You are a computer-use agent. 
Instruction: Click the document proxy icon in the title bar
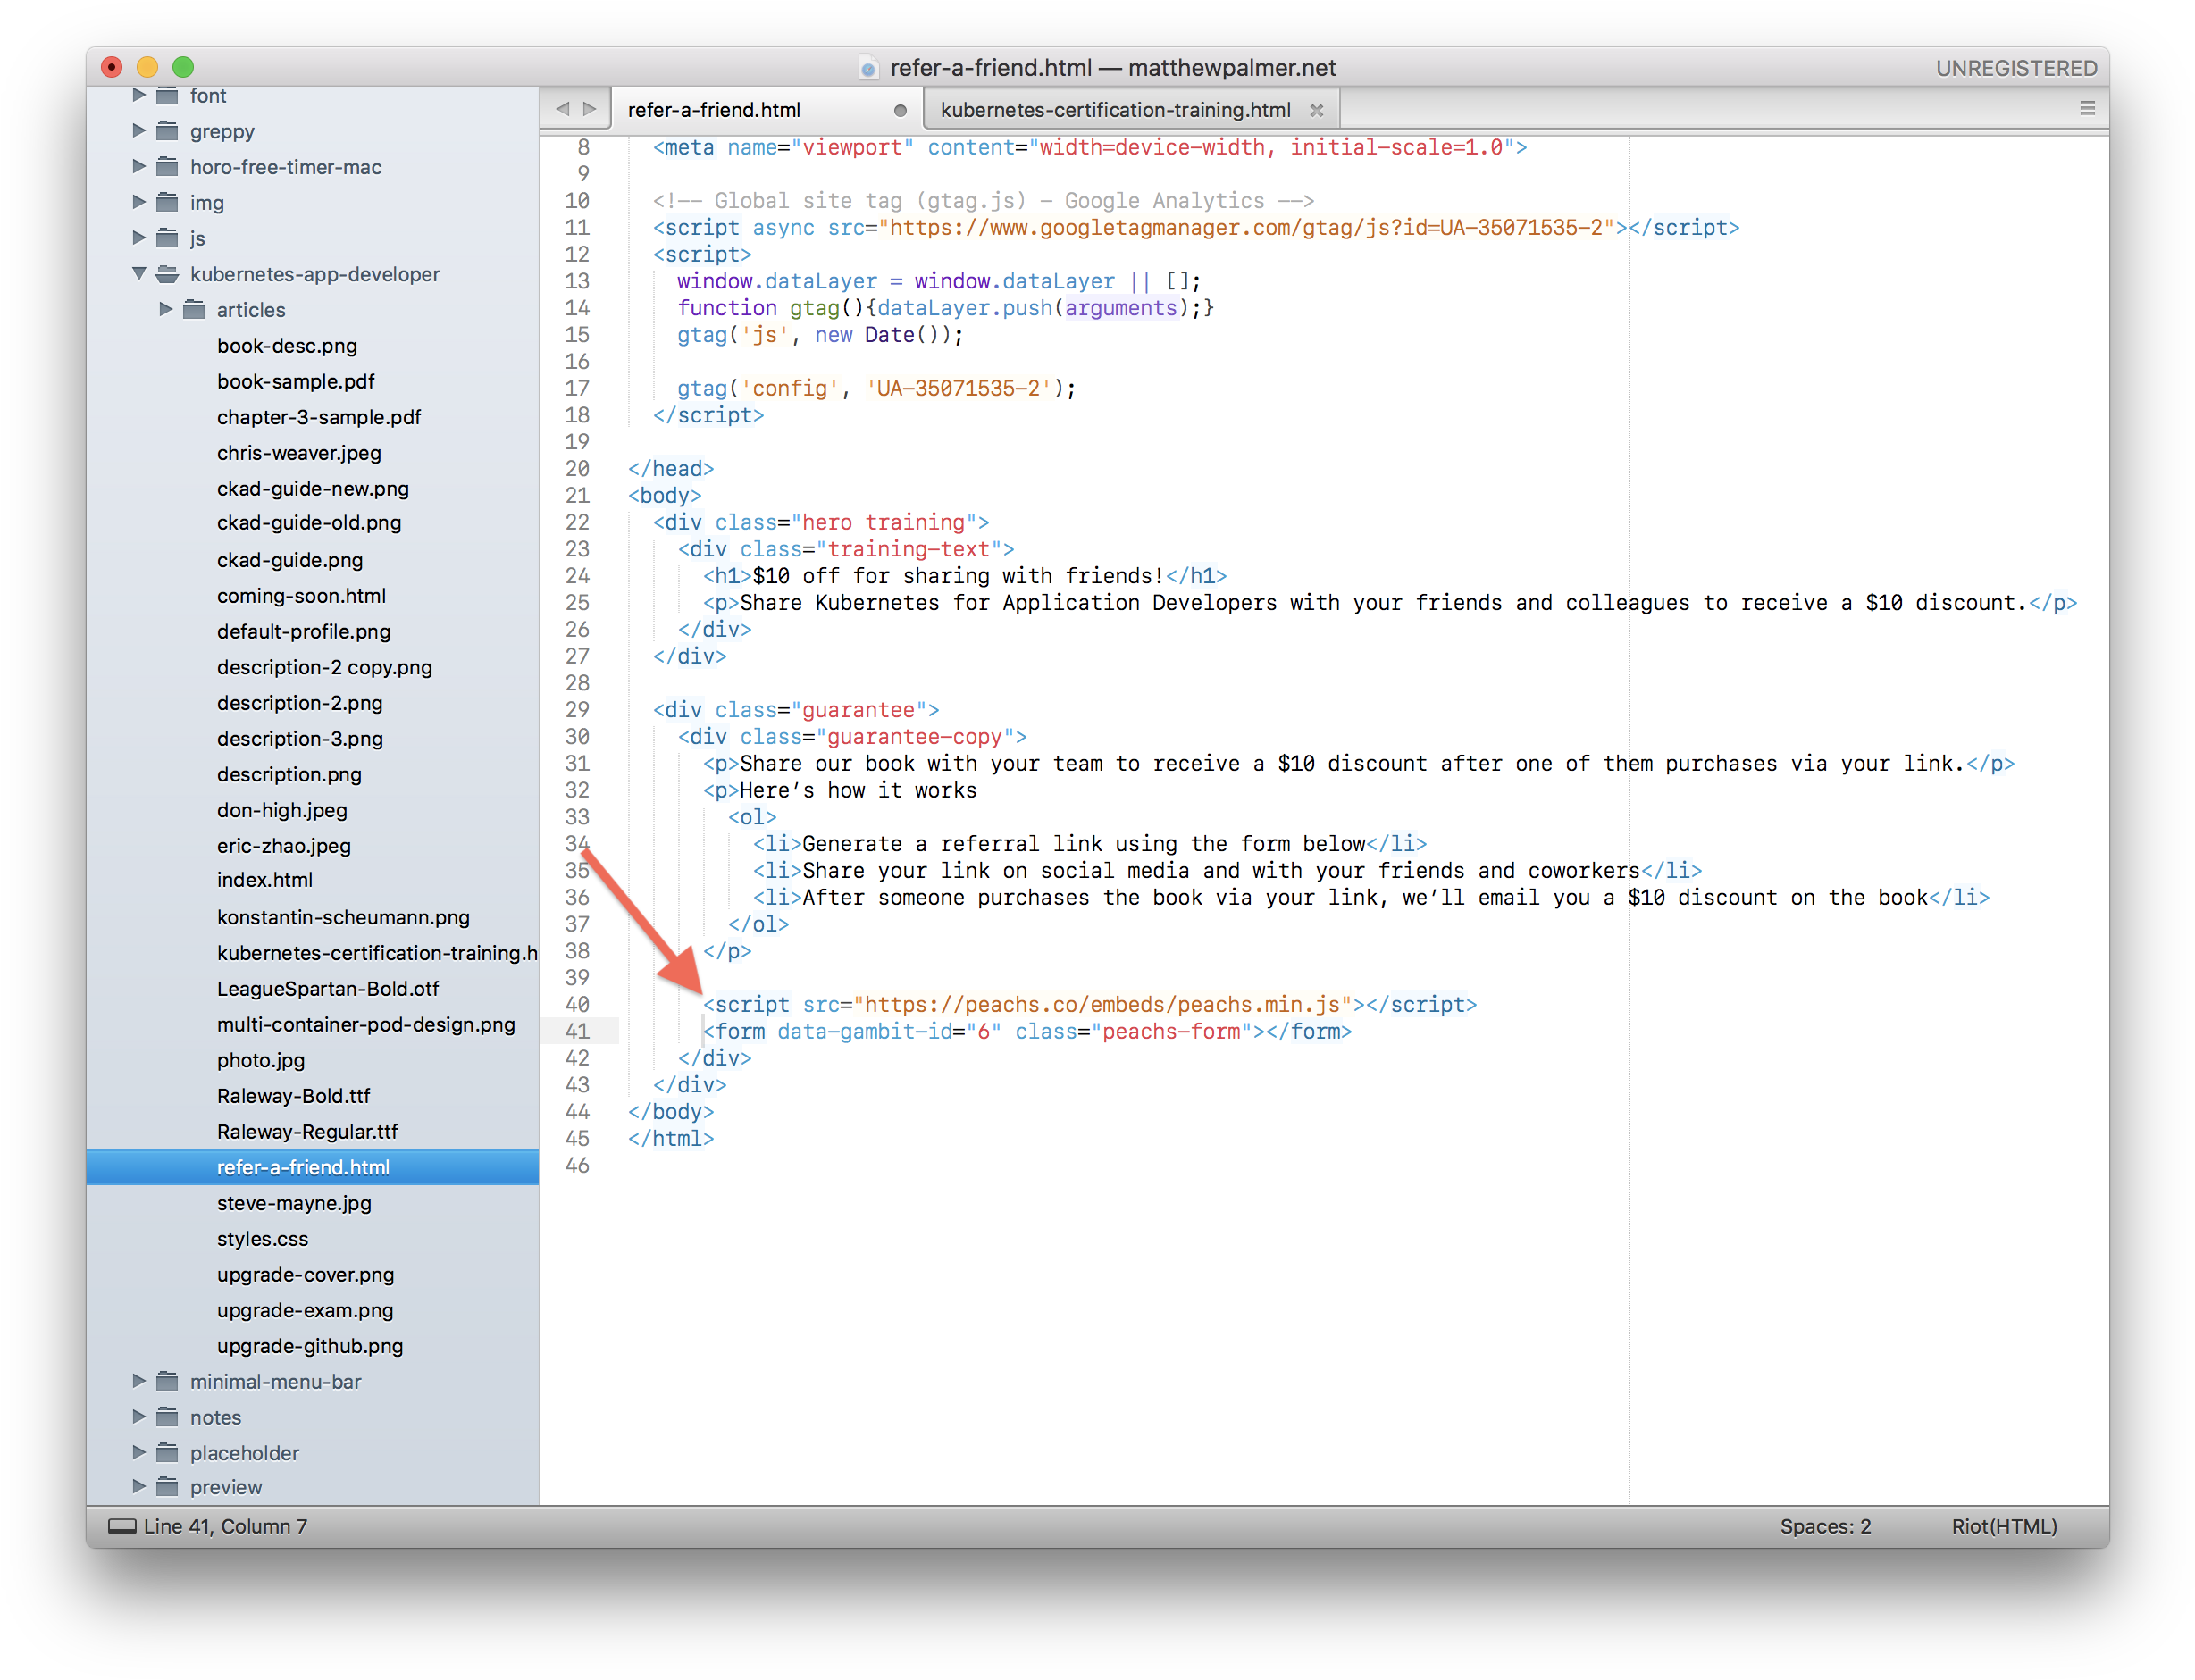tap(868, 68)
